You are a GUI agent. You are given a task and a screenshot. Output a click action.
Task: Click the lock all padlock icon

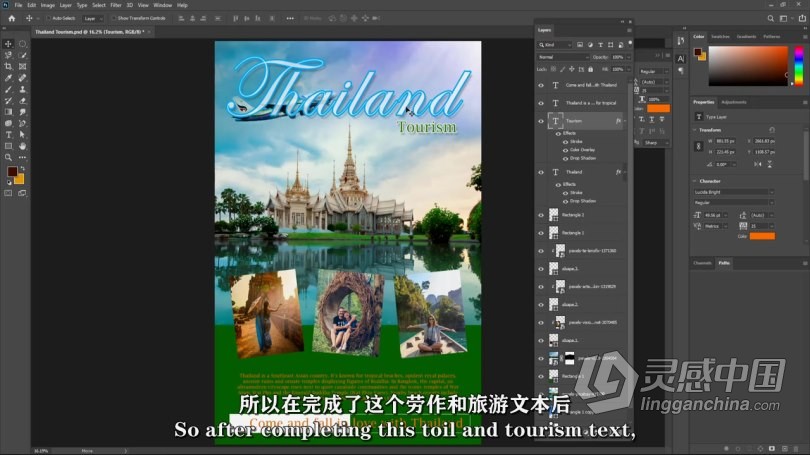[590, 69]
